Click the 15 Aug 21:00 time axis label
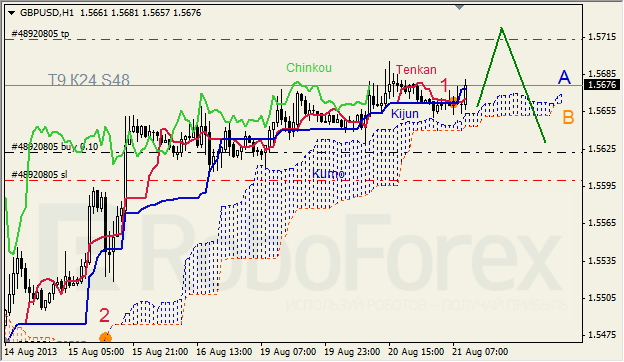The image size is (624, 362). [x=160, y=352]
